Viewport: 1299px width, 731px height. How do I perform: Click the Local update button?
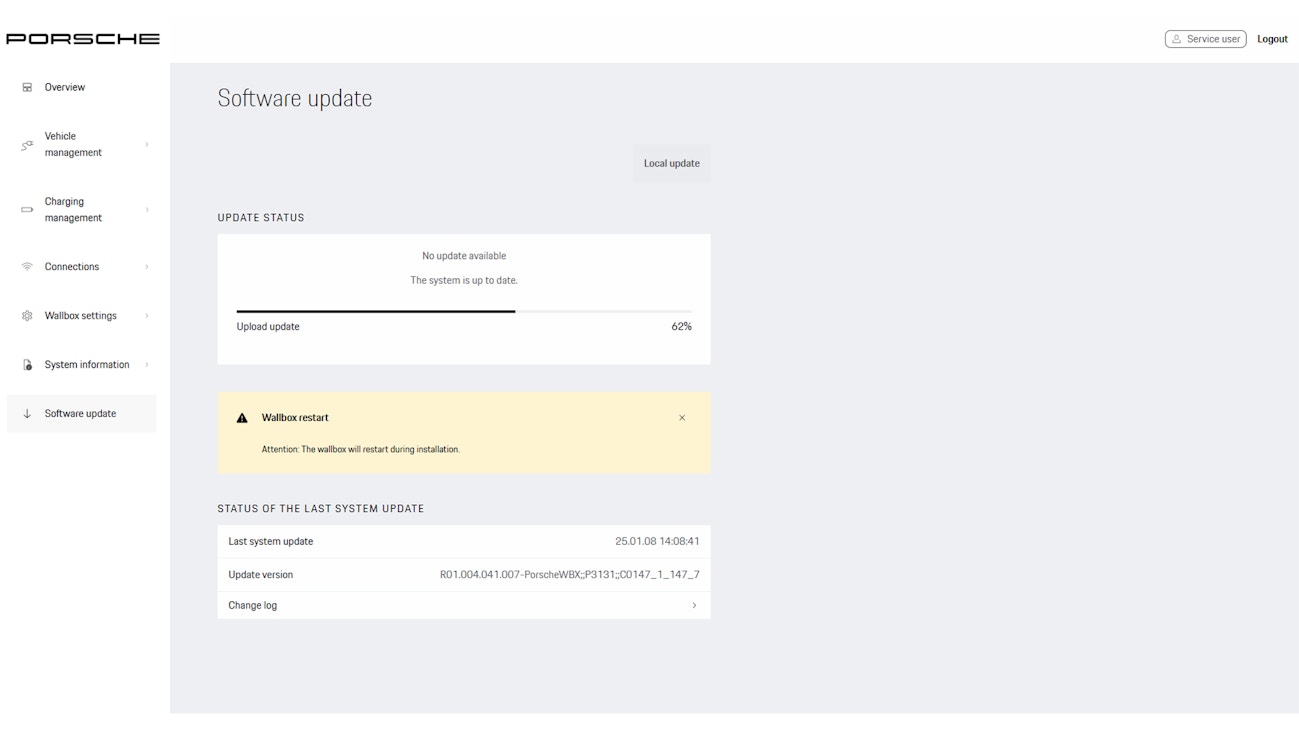(x=671, y=163)
